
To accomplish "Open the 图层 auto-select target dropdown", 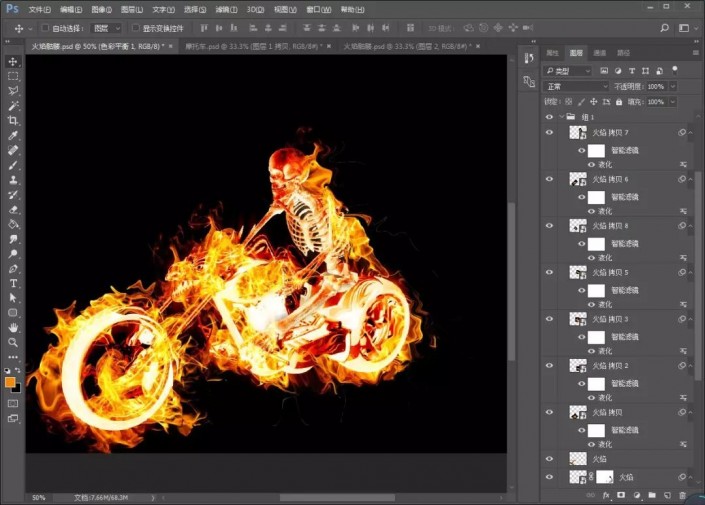I will point(106,28).
